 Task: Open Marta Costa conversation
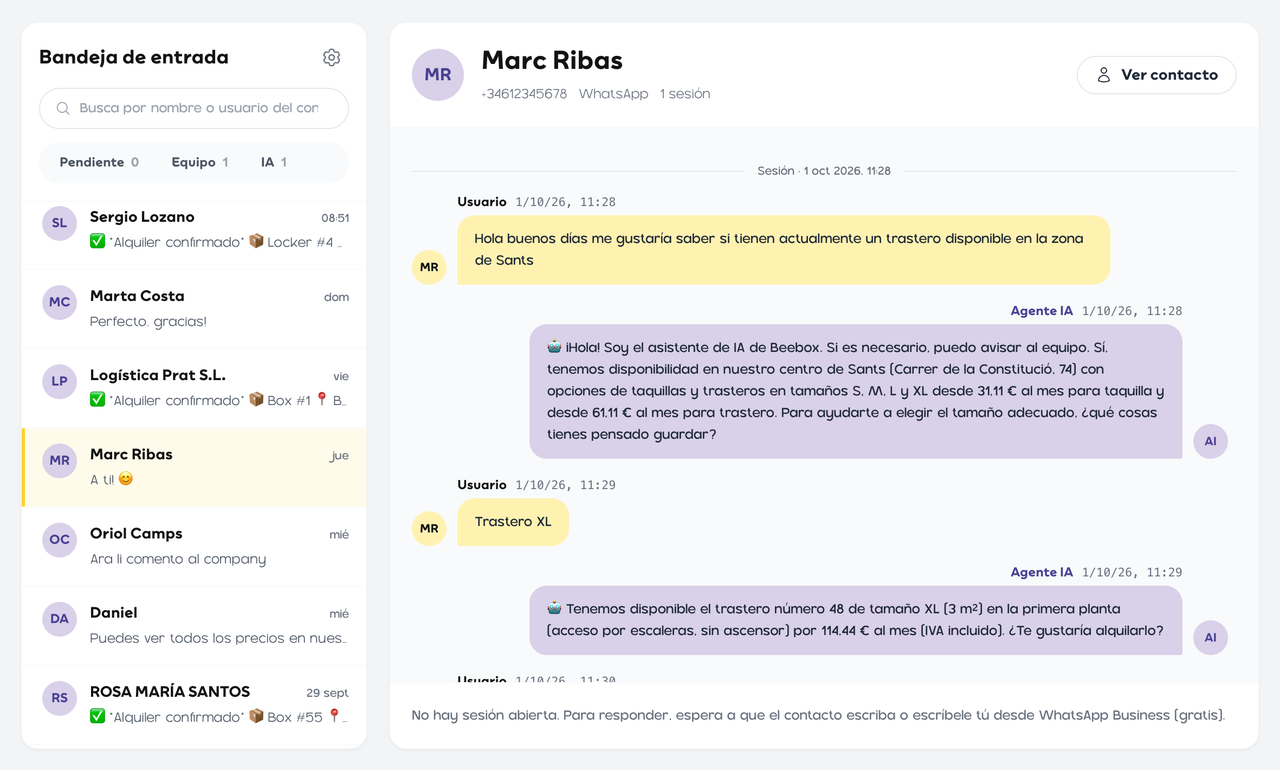coord(194,309)
